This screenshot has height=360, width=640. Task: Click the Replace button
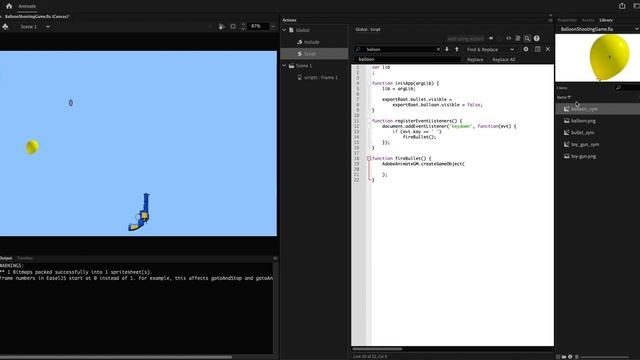coord(475,60)
